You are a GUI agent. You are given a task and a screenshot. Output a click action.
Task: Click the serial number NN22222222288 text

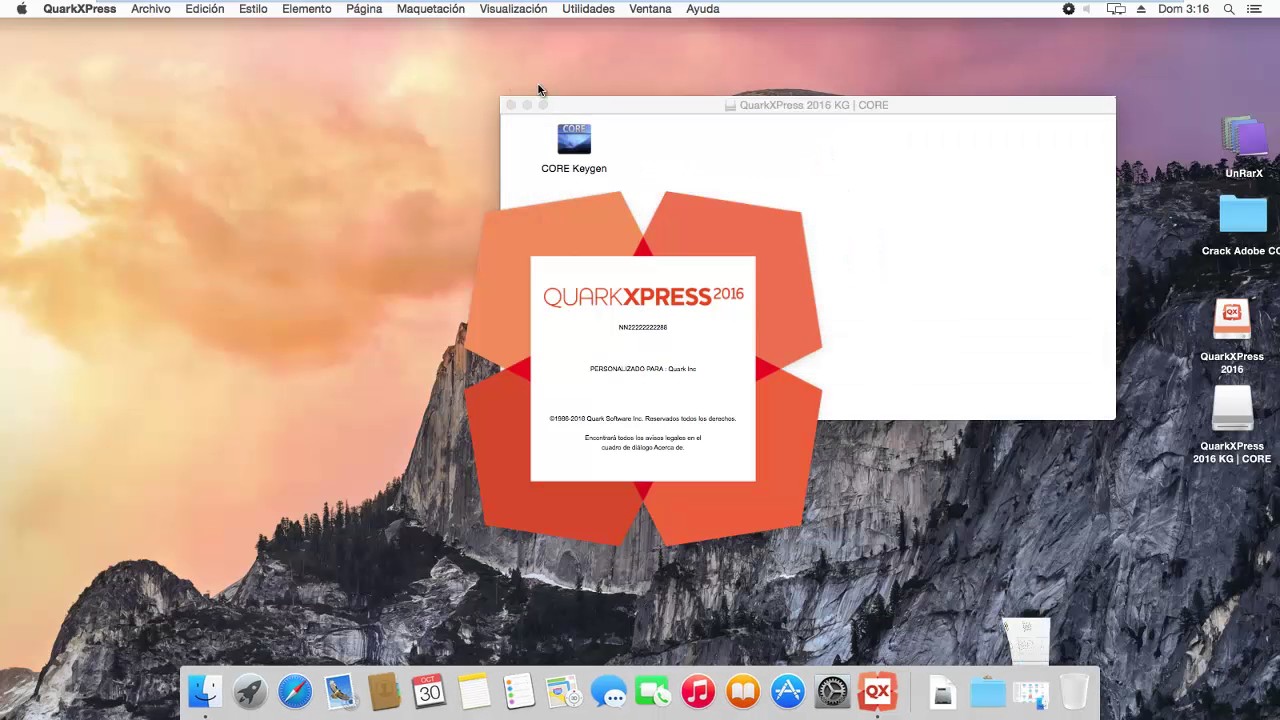coord(643,327)
